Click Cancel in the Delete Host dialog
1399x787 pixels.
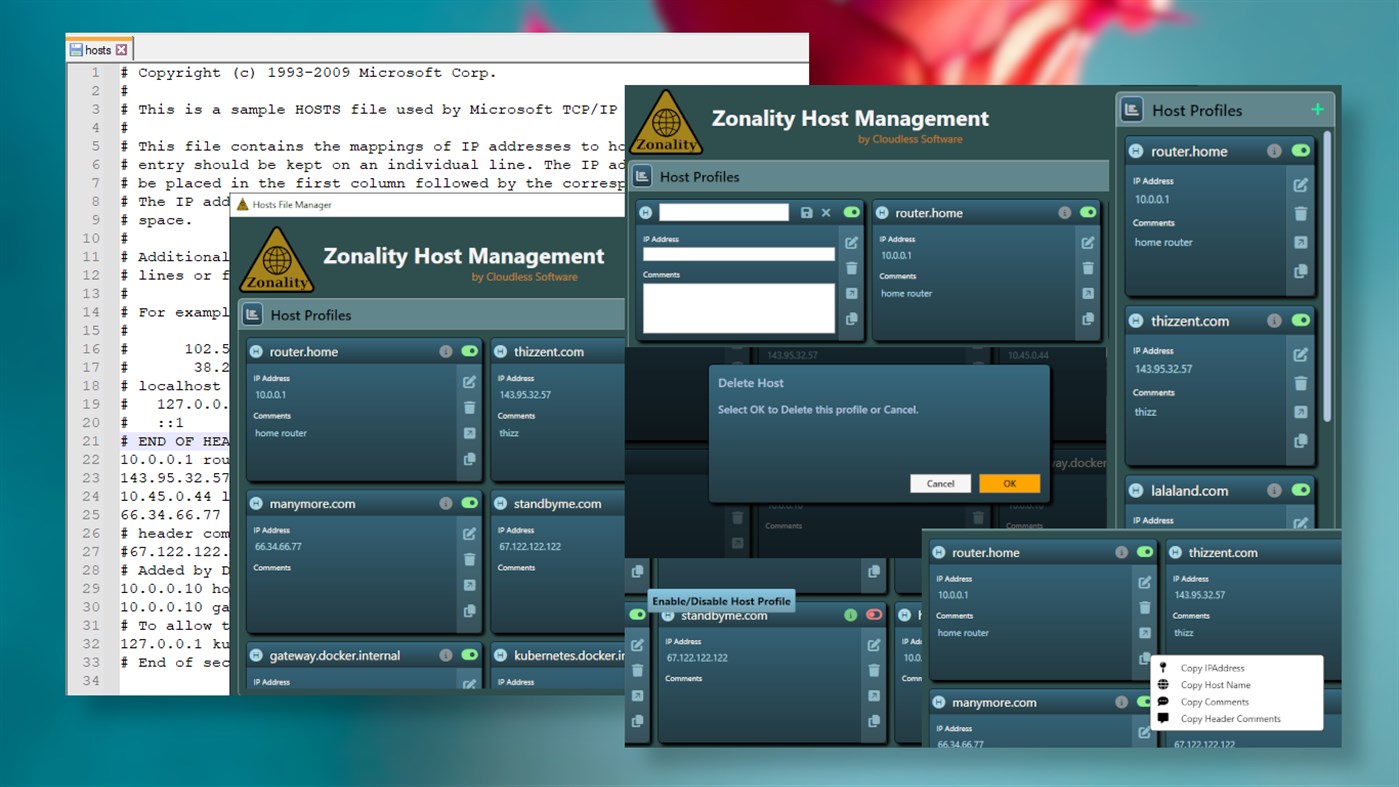tap(939, 483)
